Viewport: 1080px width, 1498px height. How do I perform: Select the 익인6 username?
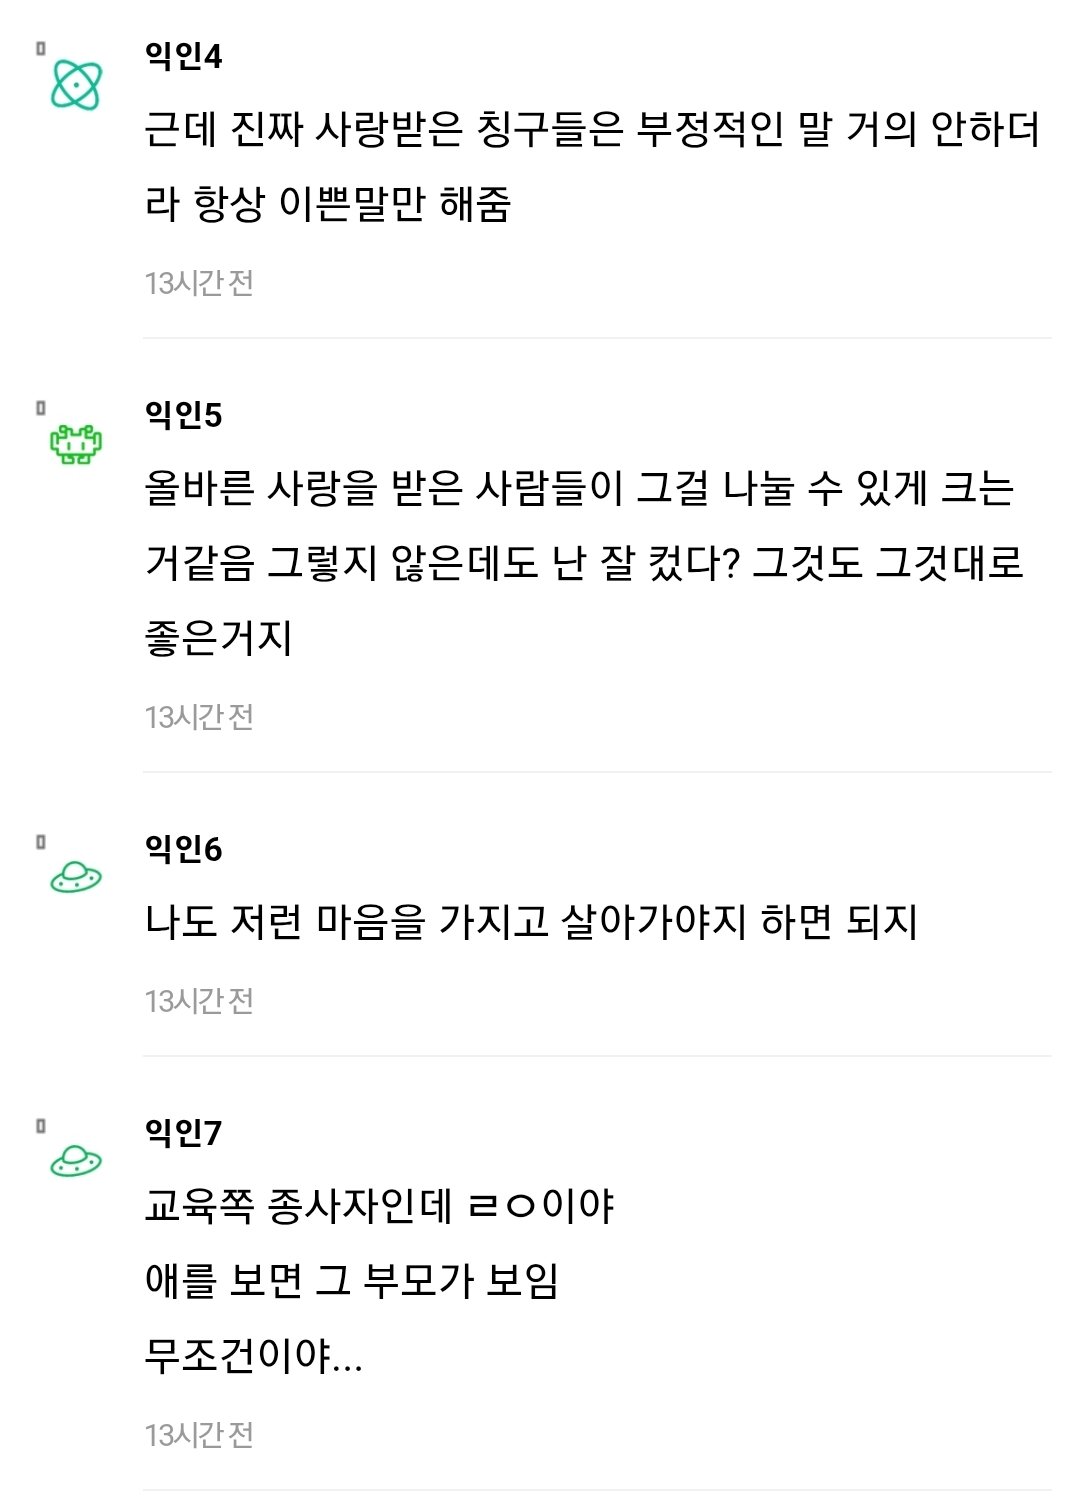(183, 849)
